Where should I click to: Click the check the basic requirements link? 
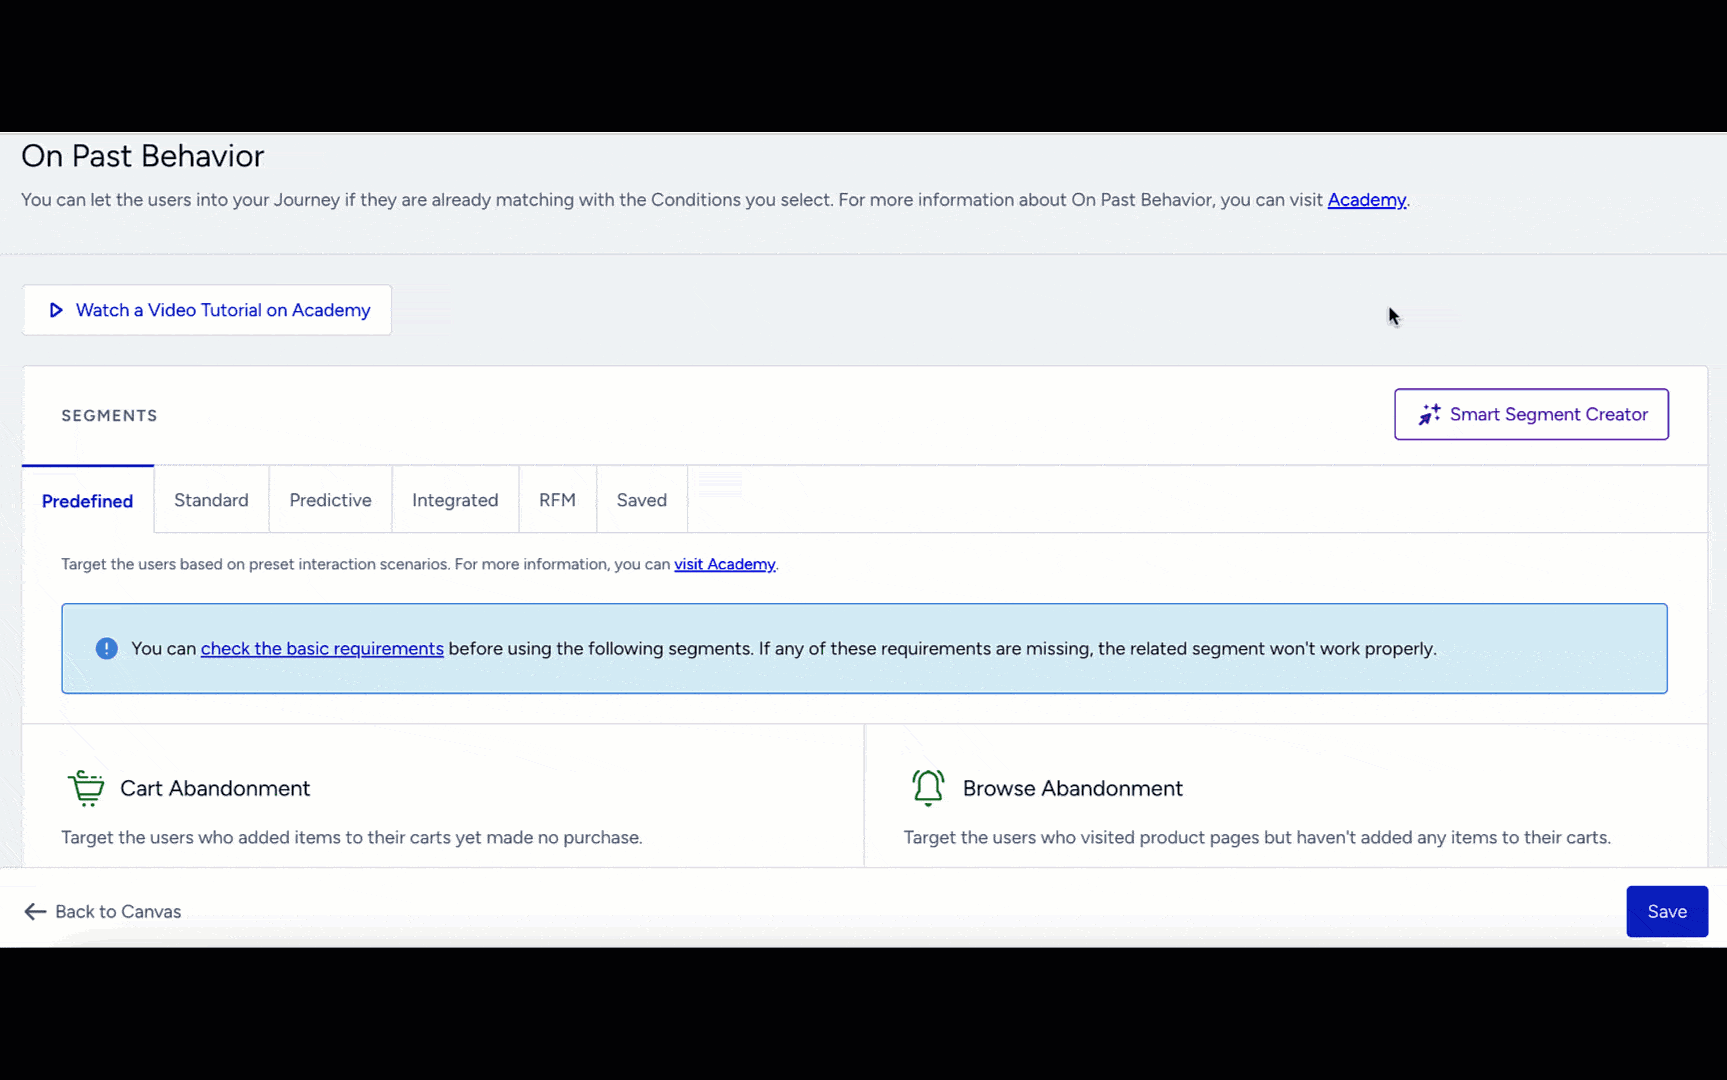pyautogui.click(x=321, y=648)
